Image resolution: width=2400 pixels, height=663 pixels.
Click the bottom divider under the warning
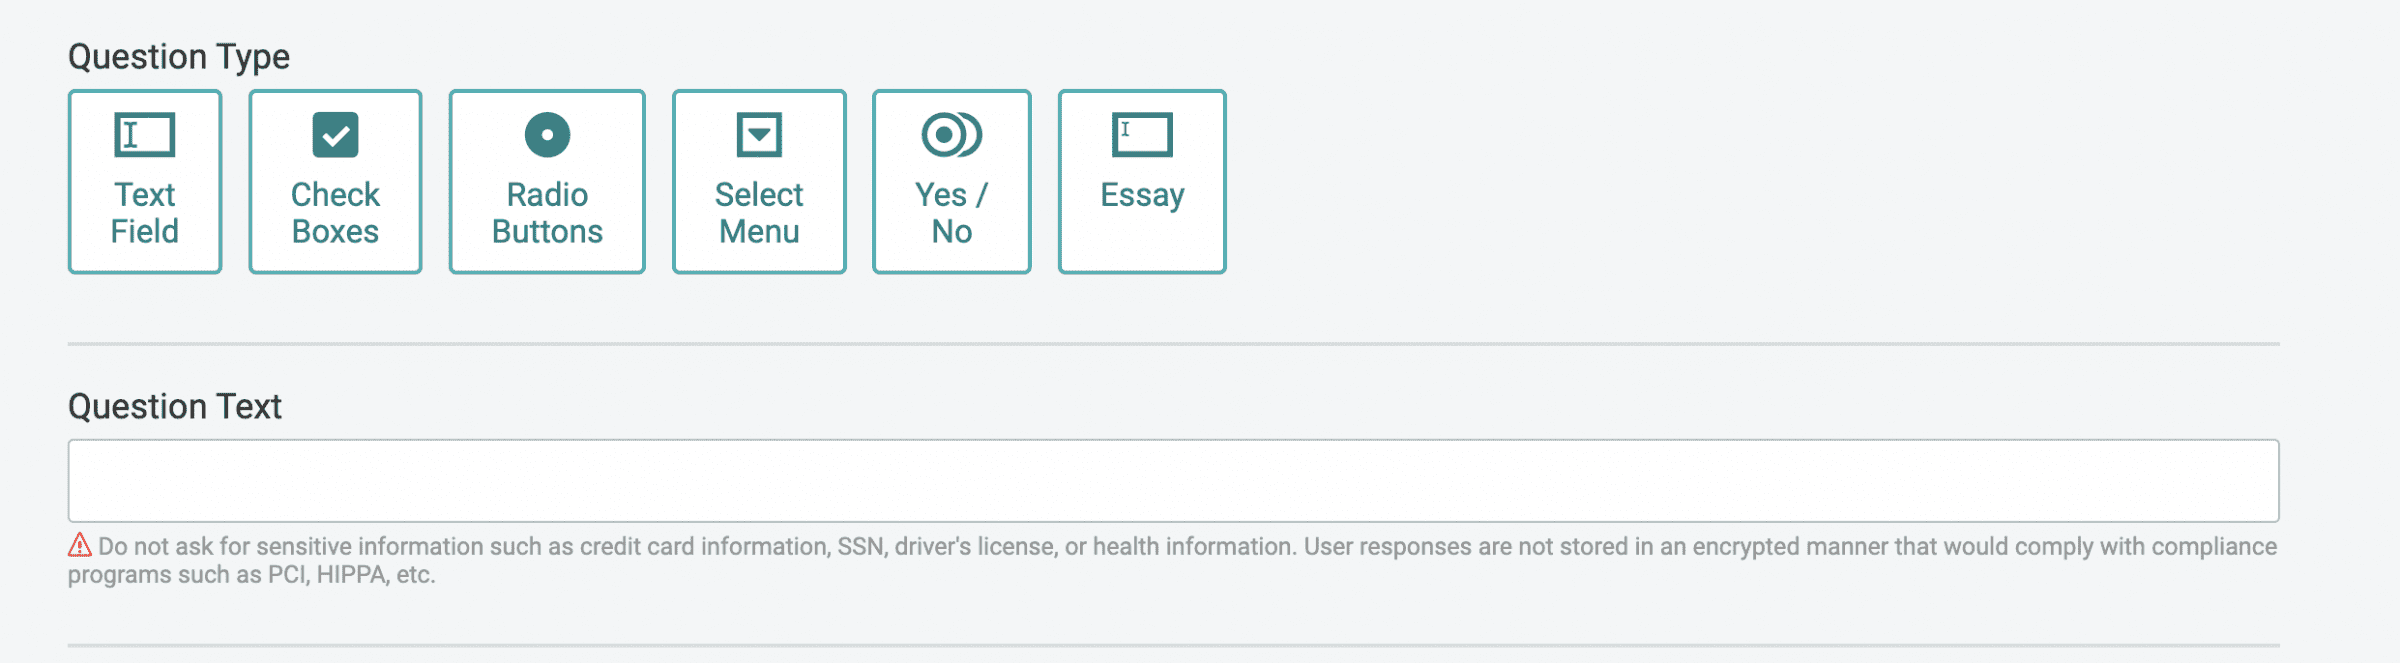(1174, 645)
